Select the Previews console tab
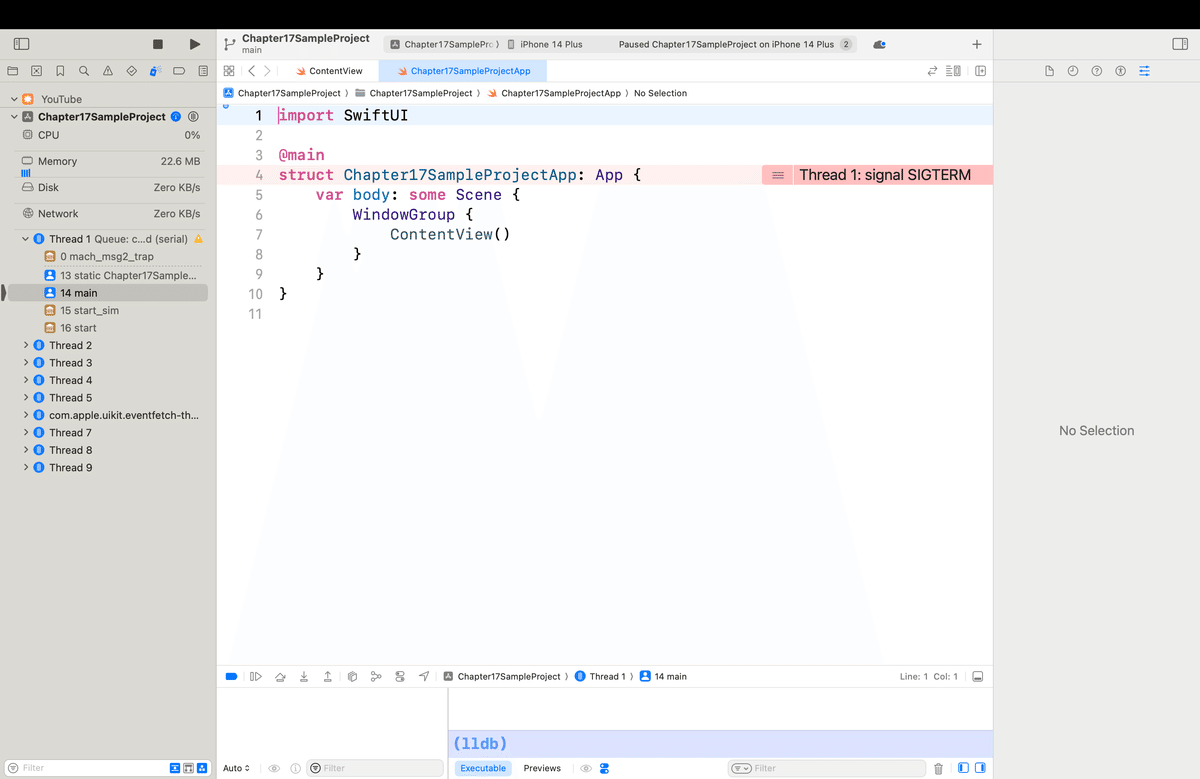1200x779 pixels. 542,768
